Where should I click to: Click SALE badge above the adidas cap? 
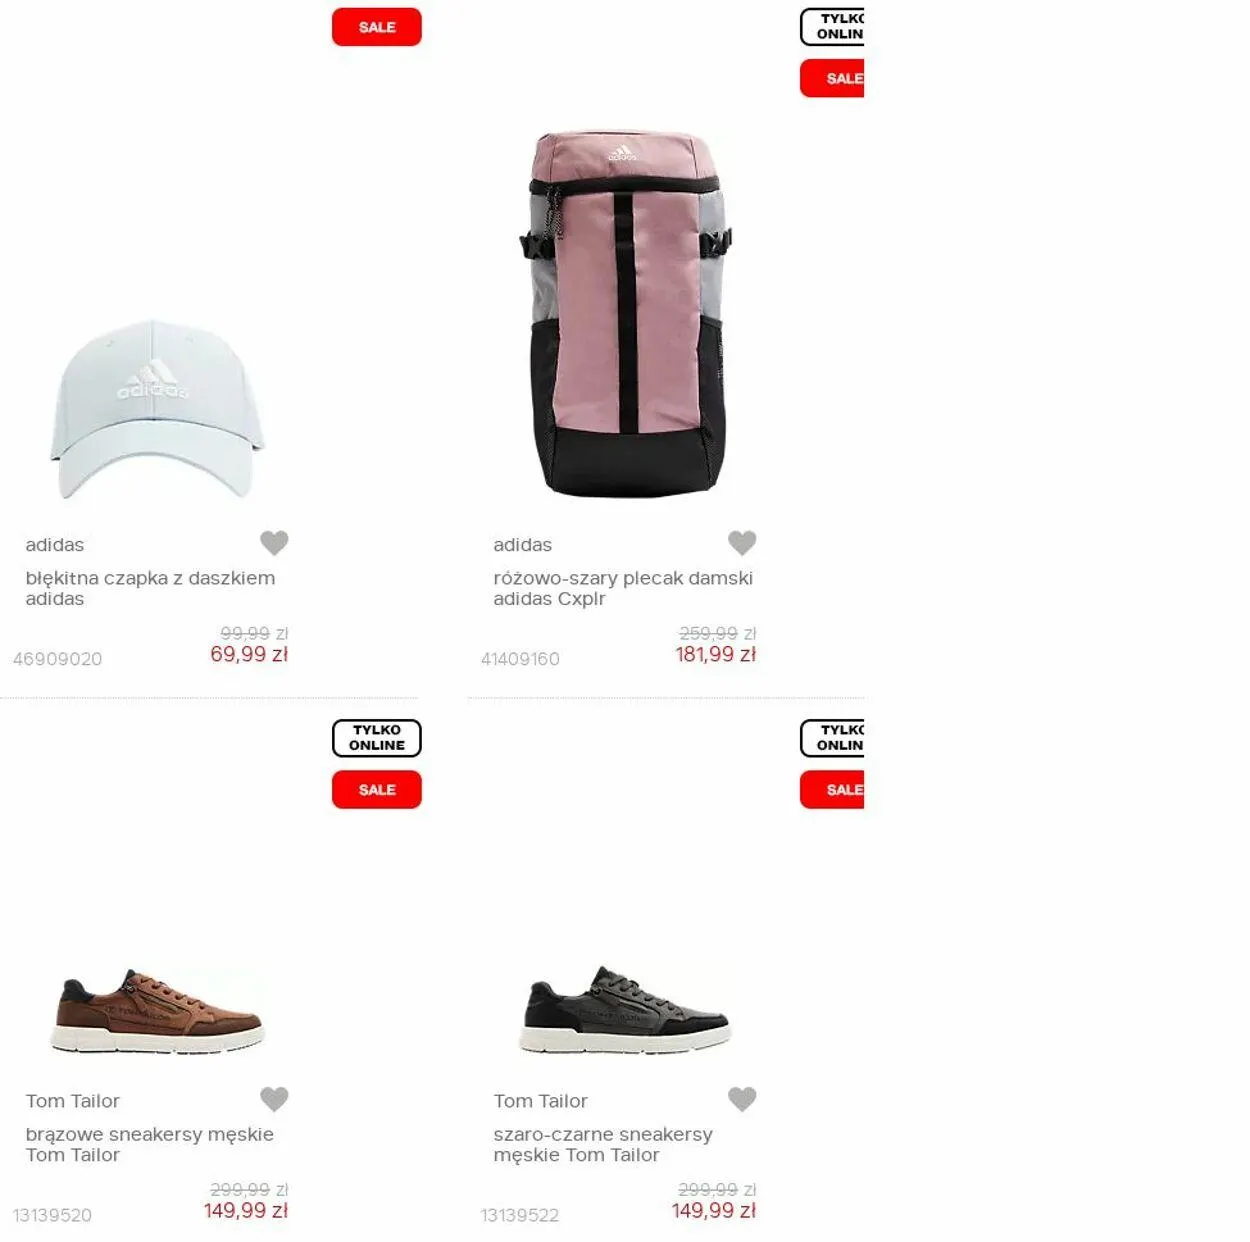[377, 27]
